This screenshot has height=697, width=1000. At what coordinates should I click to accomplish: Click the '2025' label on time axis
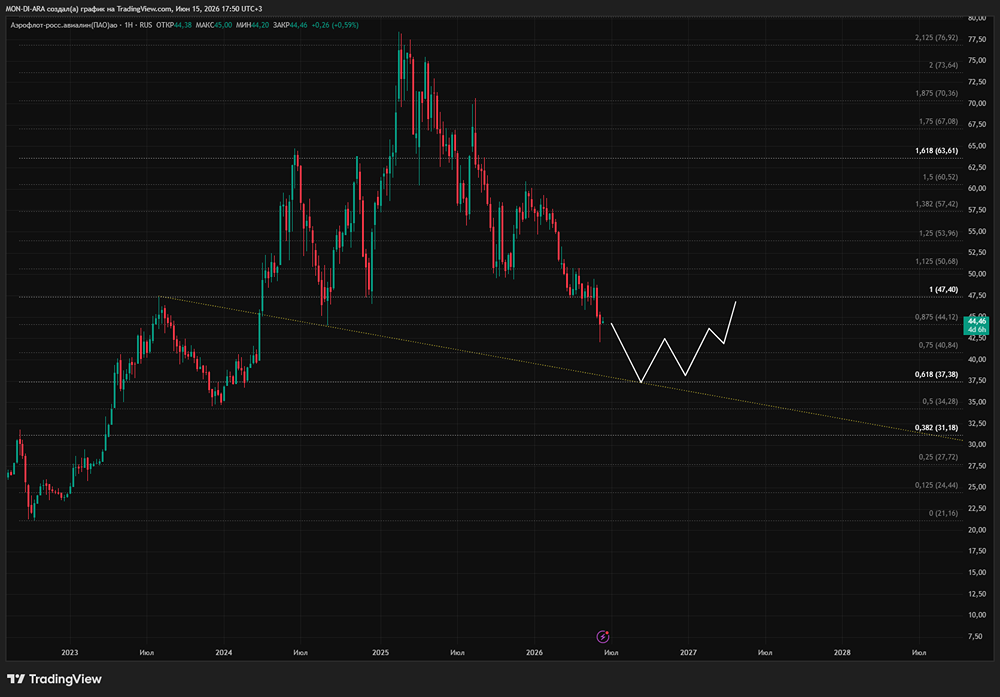[x=380, y=652]
